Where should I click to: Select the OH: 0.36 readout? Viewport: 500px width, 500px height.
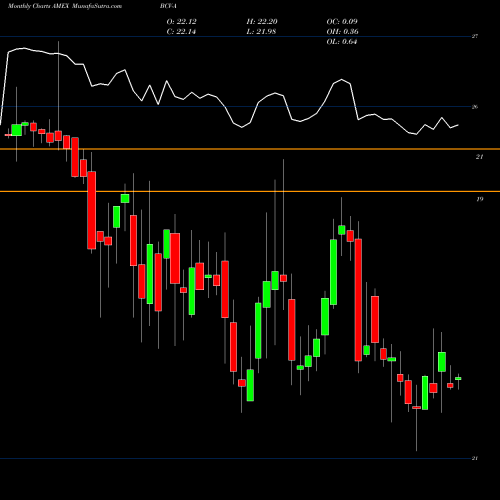342,32
